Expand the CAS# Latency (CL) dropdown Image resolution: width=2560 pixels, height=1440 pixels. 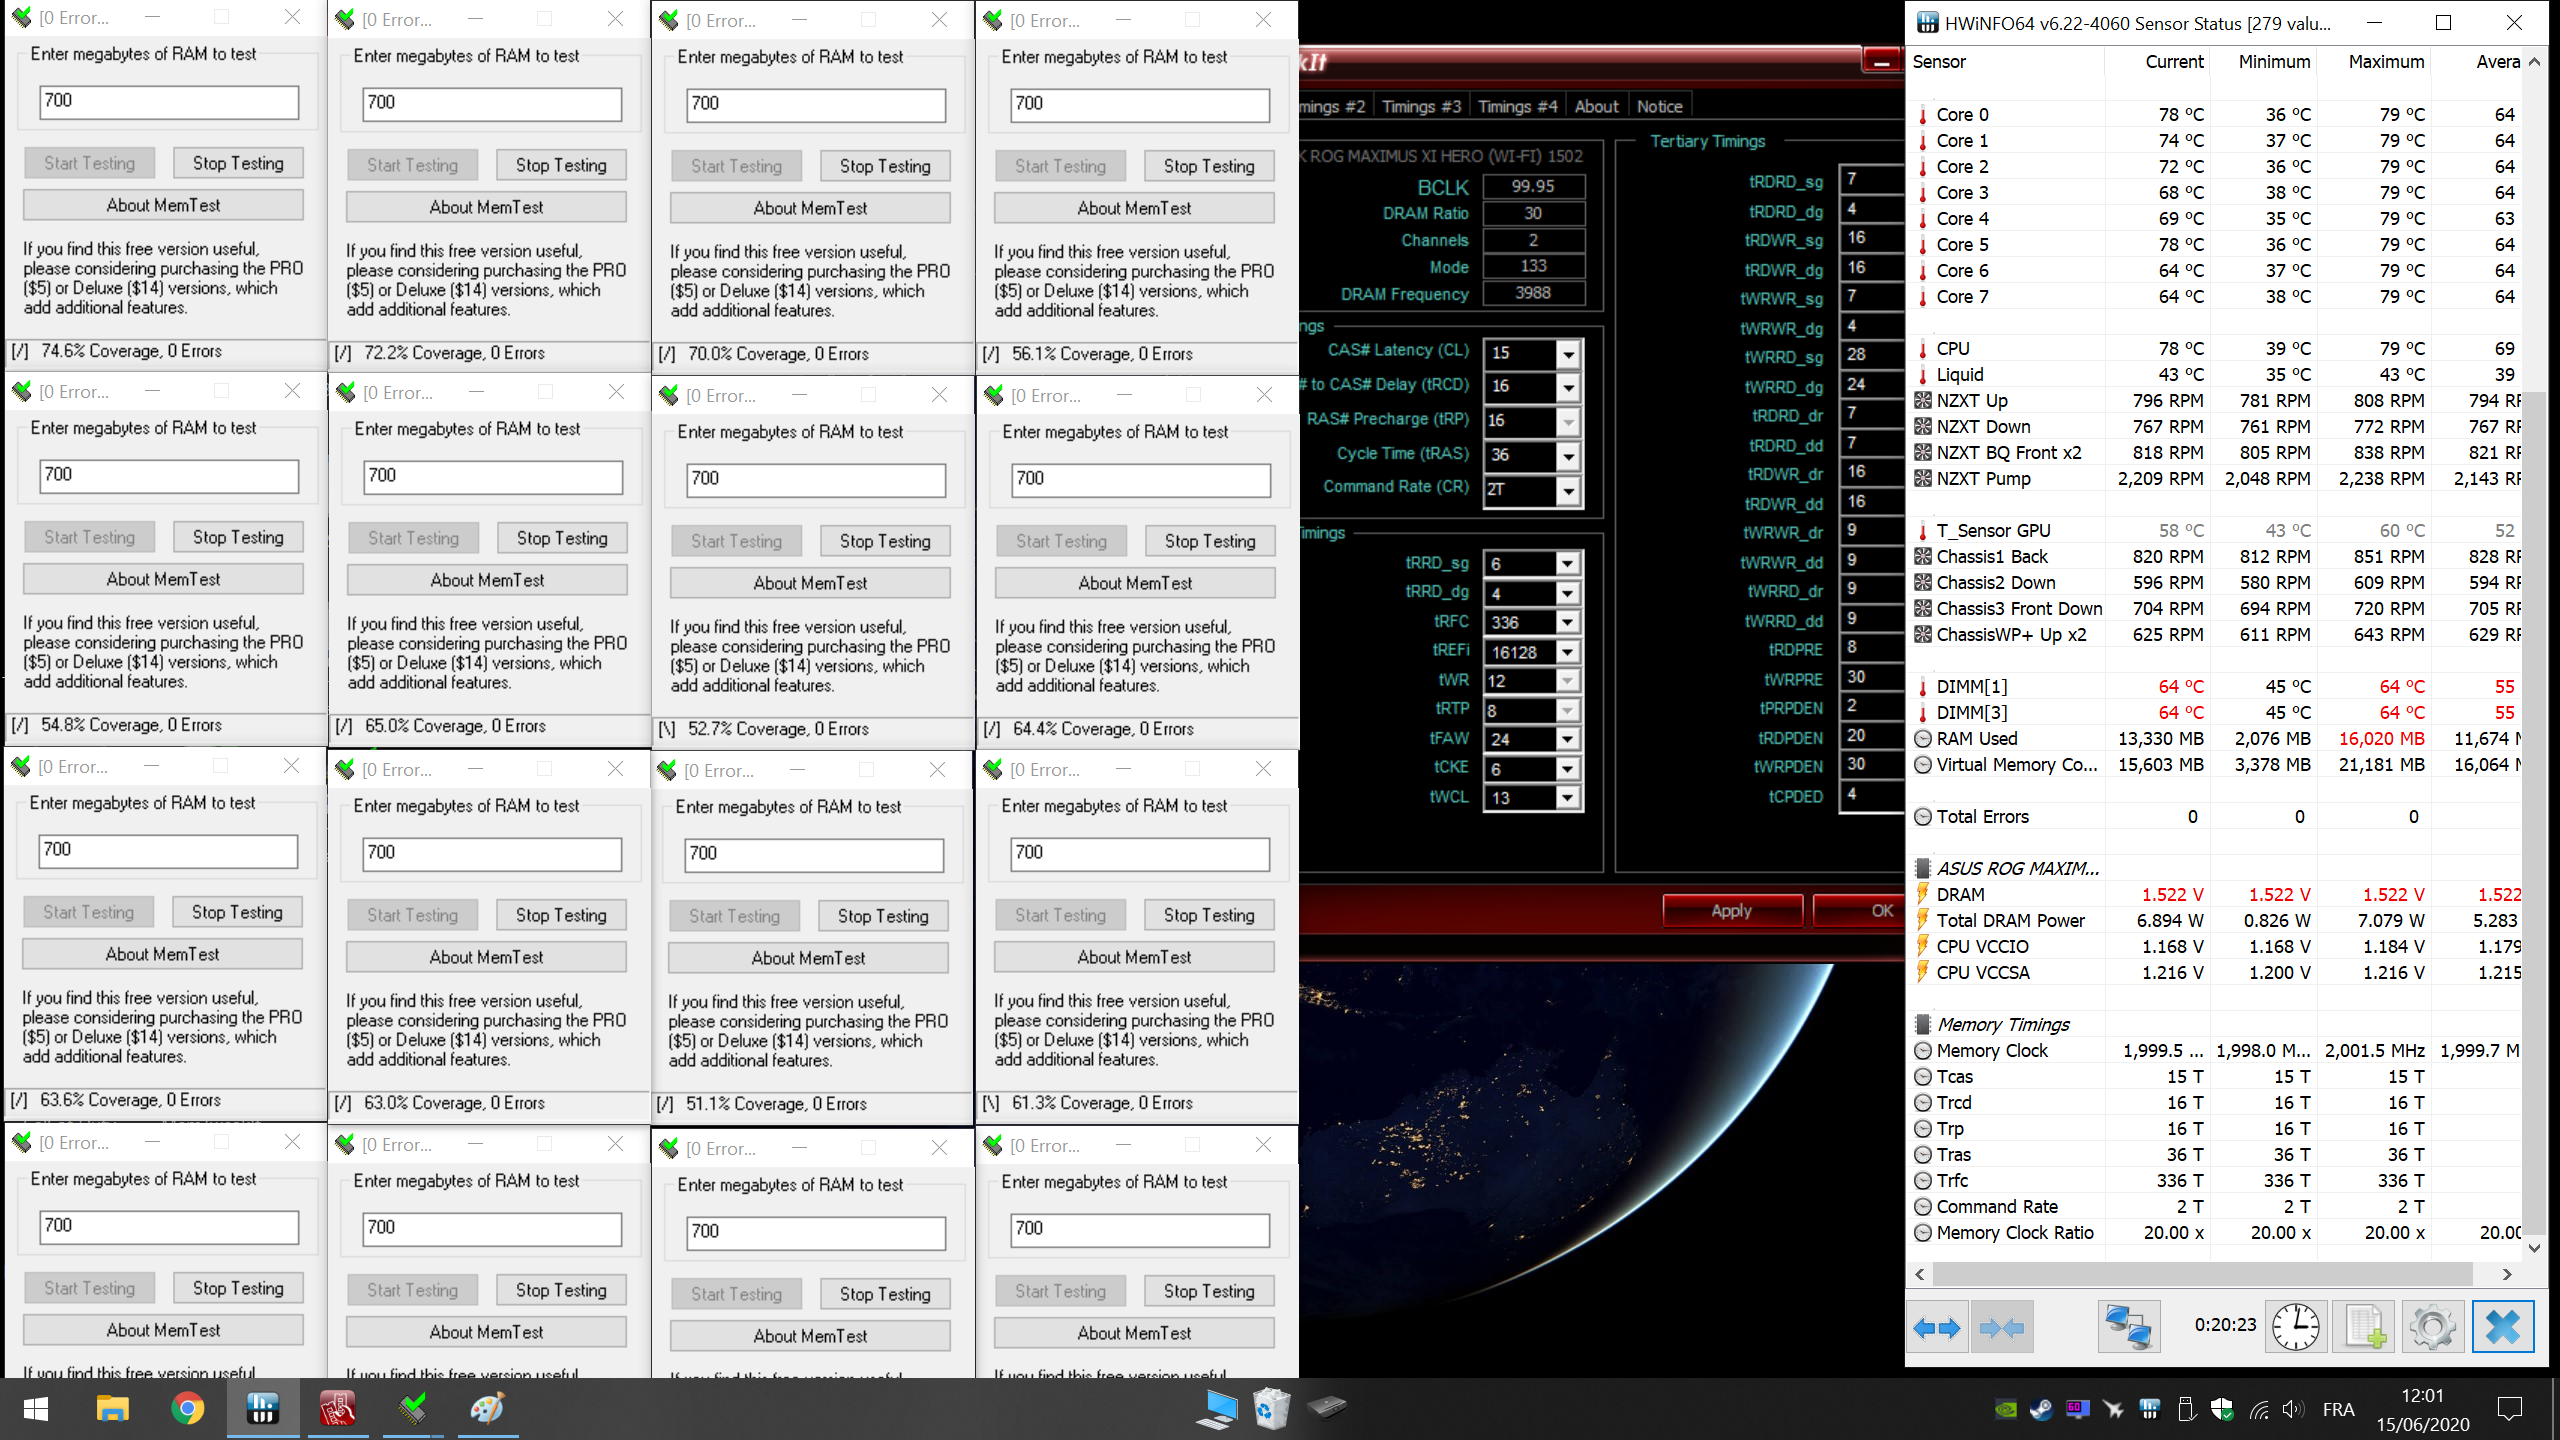[x=1568, y=353]
